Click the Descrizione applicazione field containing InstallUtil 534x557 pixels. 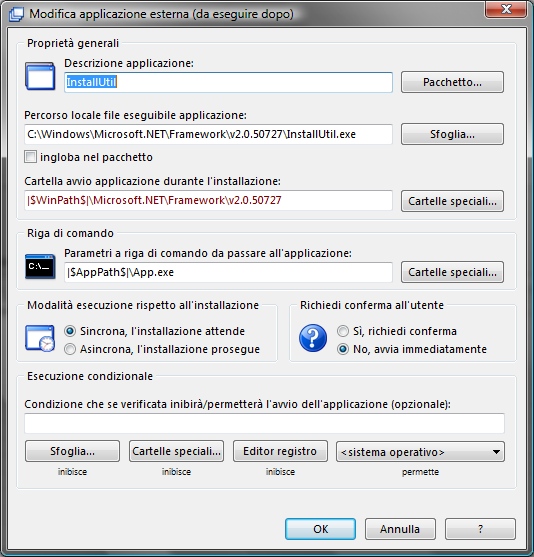coord(228,82)
